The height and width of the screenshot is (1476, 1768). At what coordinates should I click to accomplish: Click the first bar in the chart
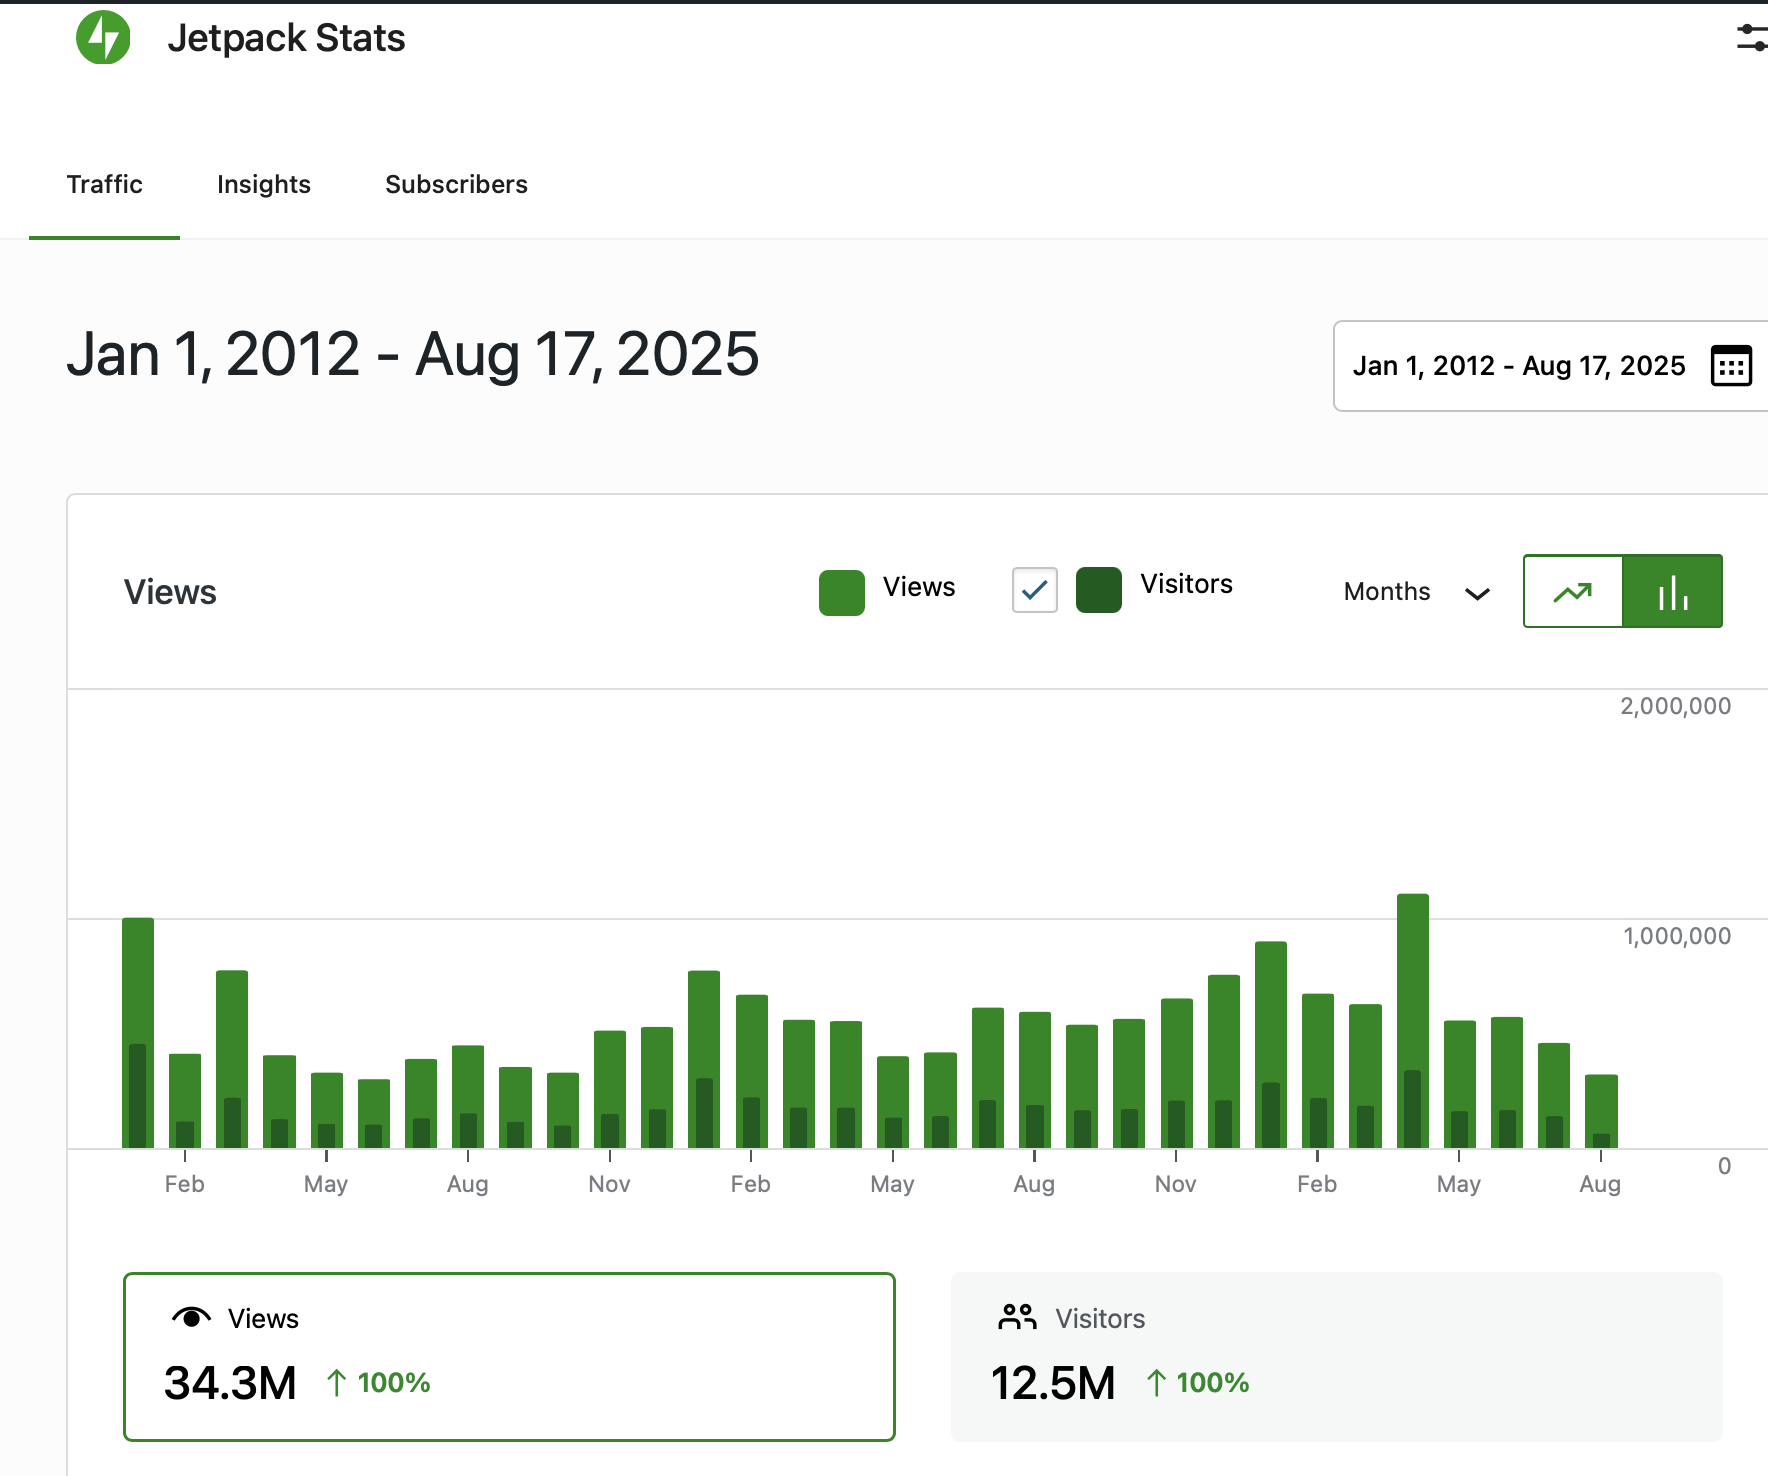tap(138, 1033)
